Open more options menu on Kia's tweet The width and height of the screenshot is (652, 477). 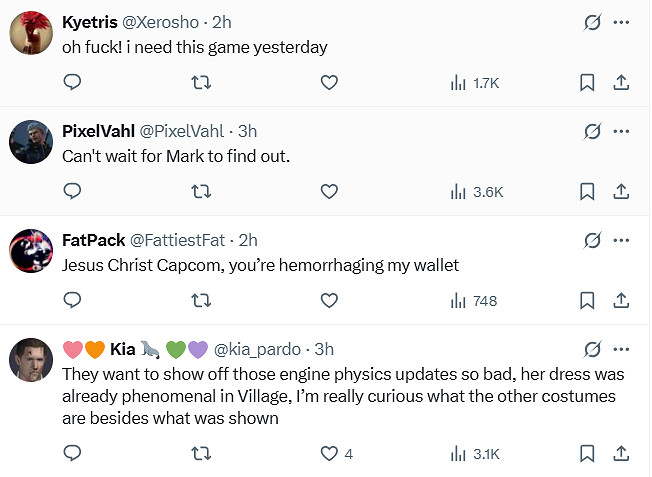point(621,349)
